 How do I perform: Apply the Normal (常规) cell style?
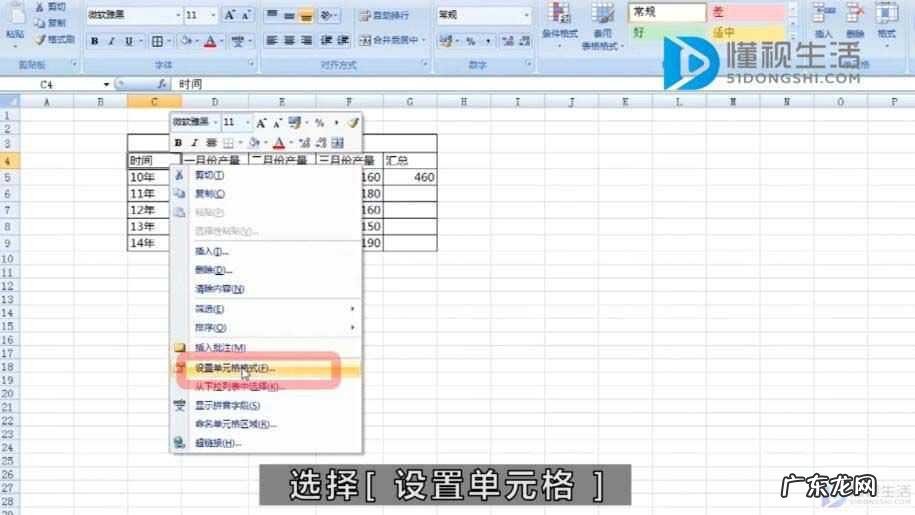pyautogui.click(x=667, y=12)
